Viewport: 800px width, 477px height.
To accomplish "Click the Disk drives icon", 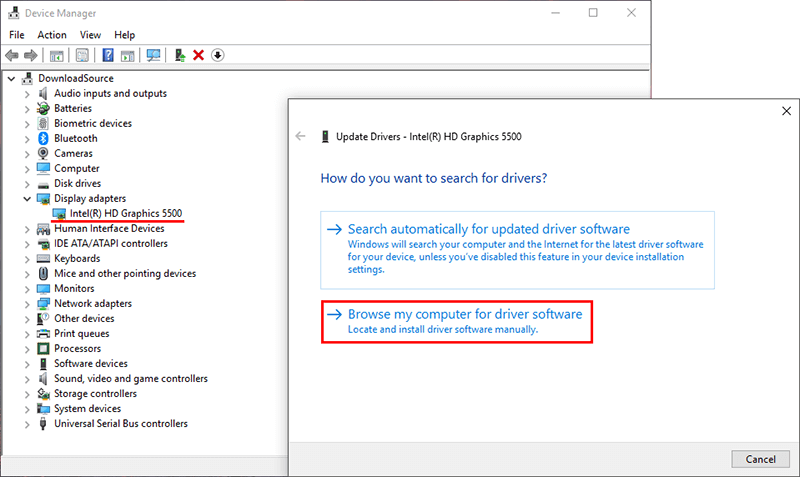I will tap(43, 184).
